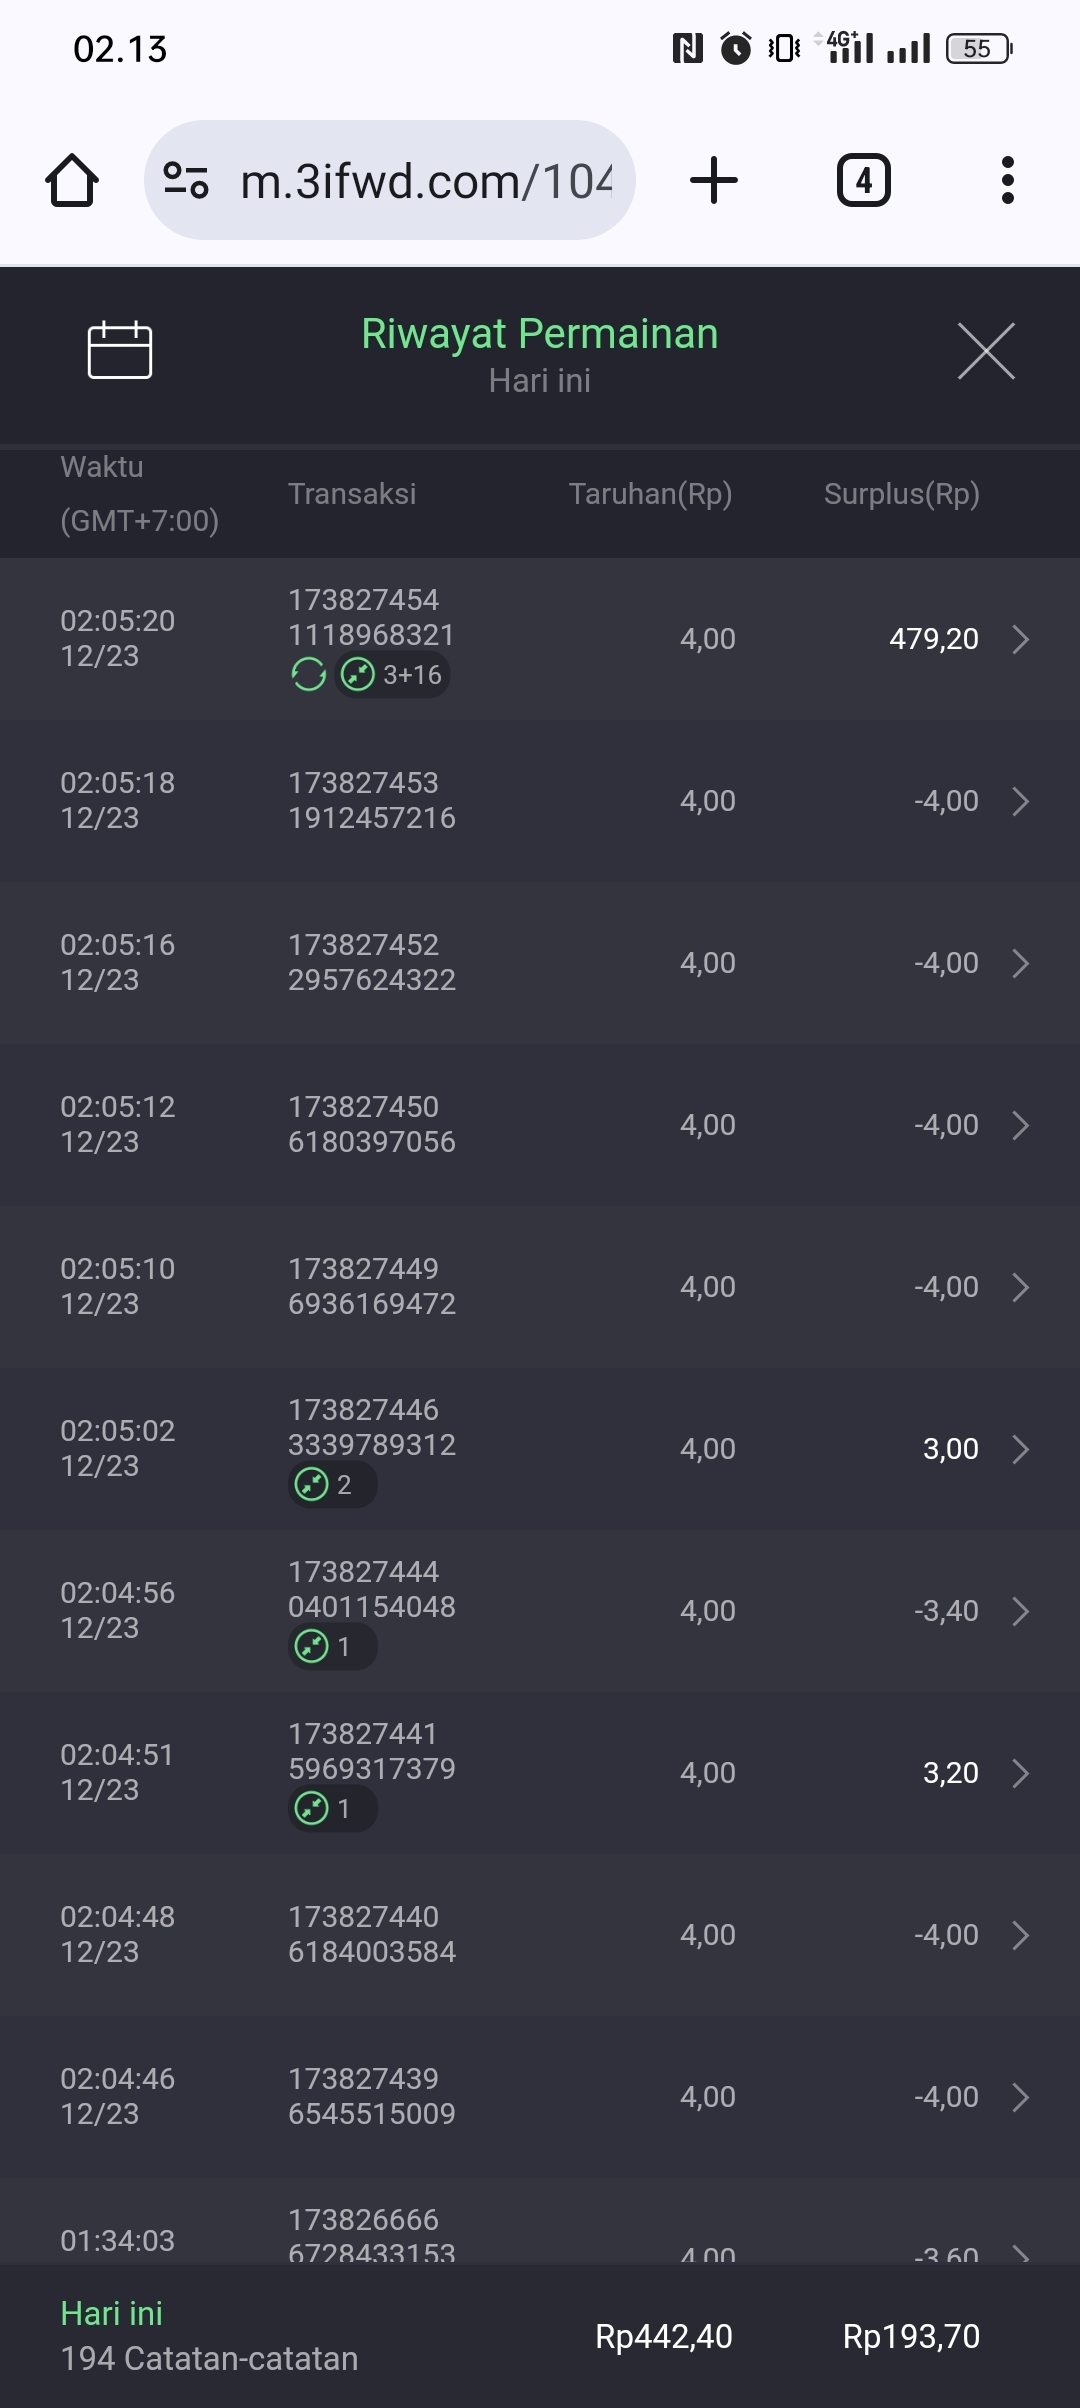Open the browser three-dot menu
The width and height of the screenshot is (1080, 2408).
tap(1007, 181)
